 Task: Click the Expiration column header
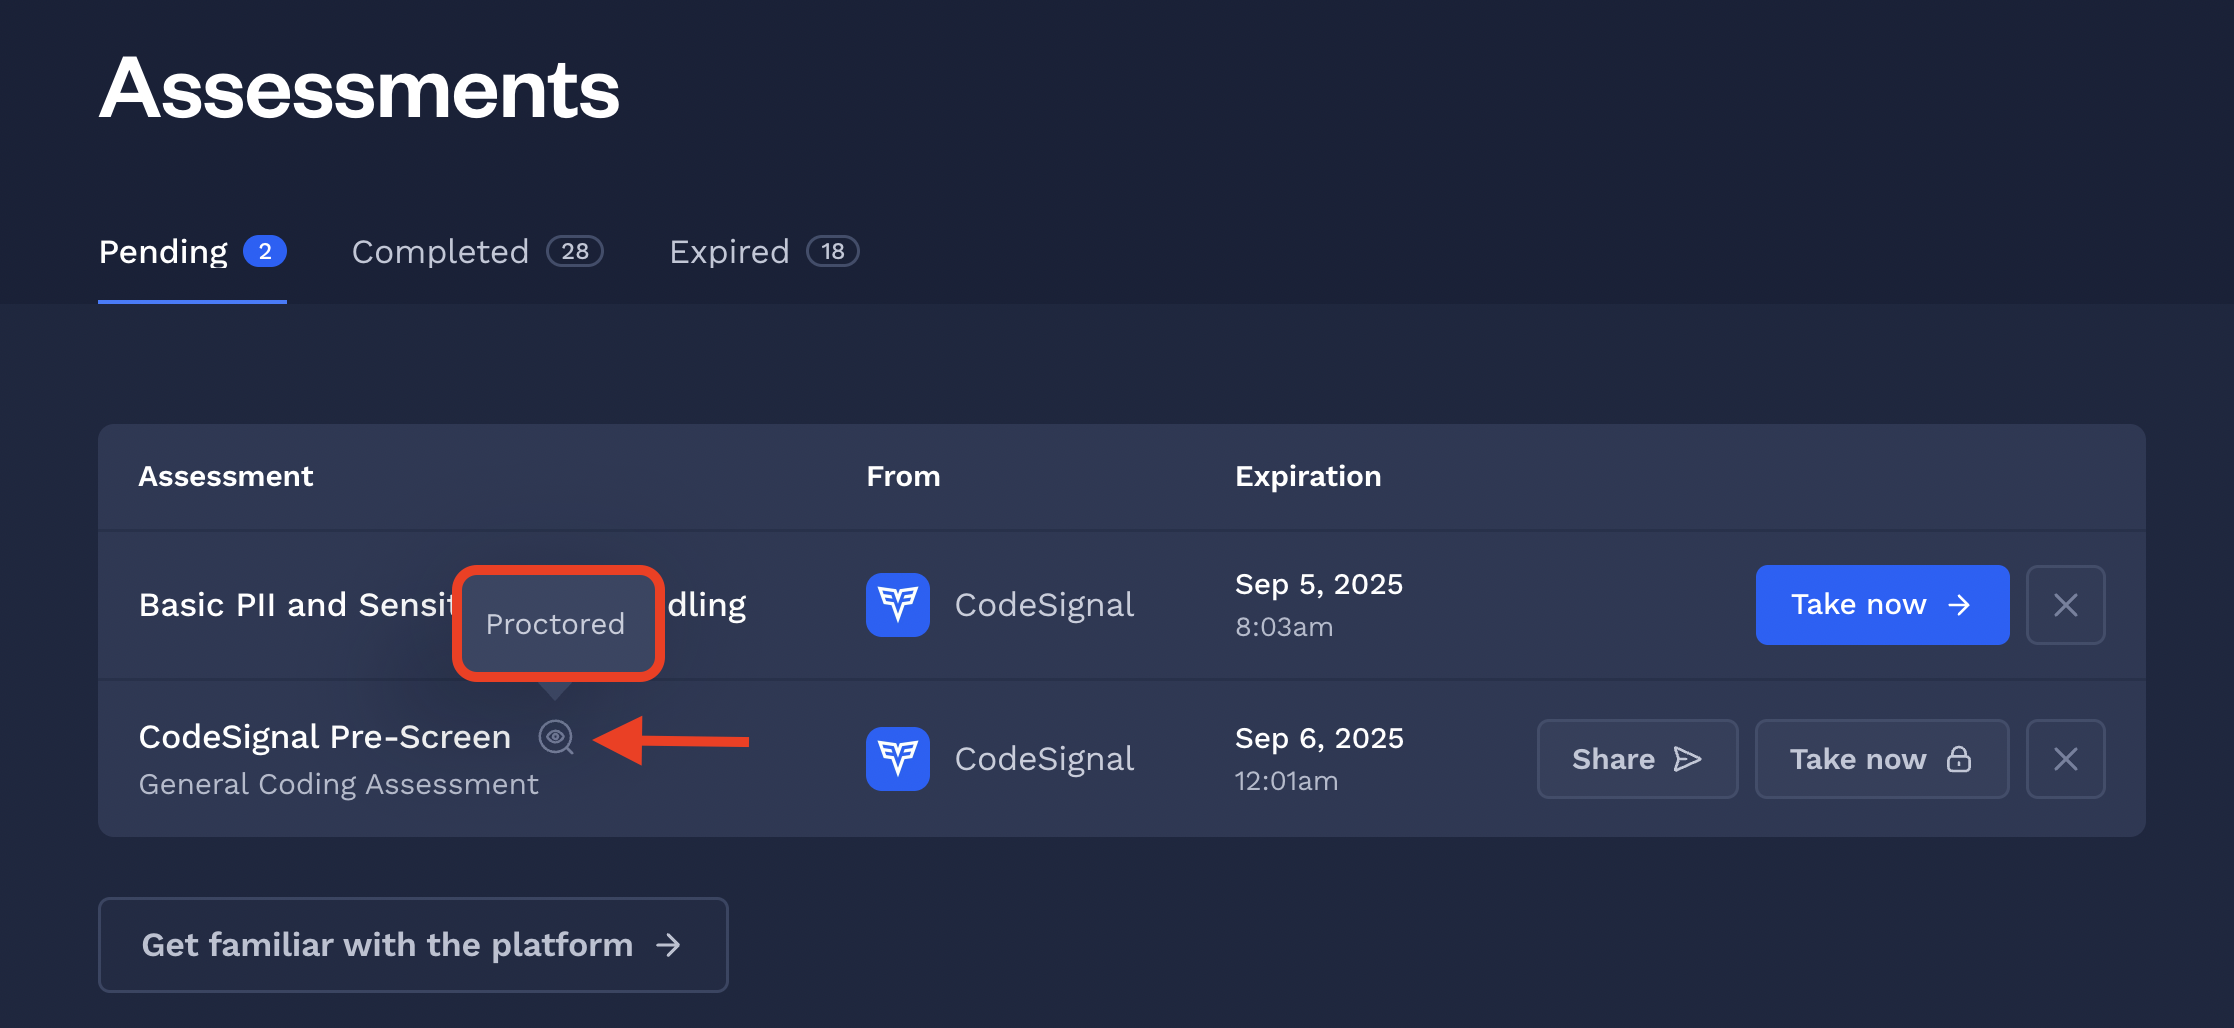(x=1307, y=476)
